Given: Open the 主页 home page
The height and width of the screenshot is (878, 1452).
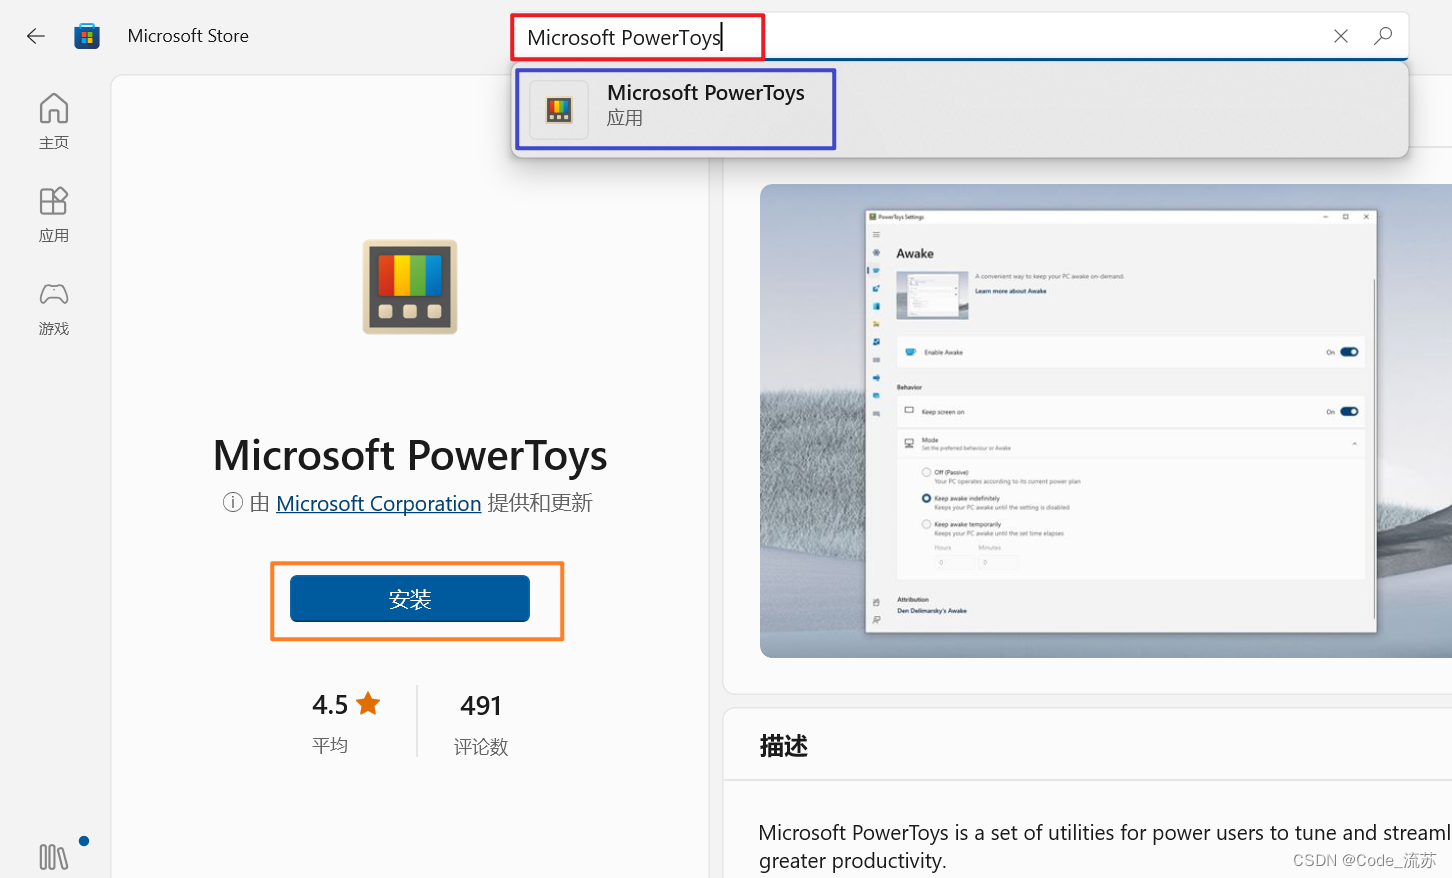Looking at the screenshot, I should (x=54, y=121).
